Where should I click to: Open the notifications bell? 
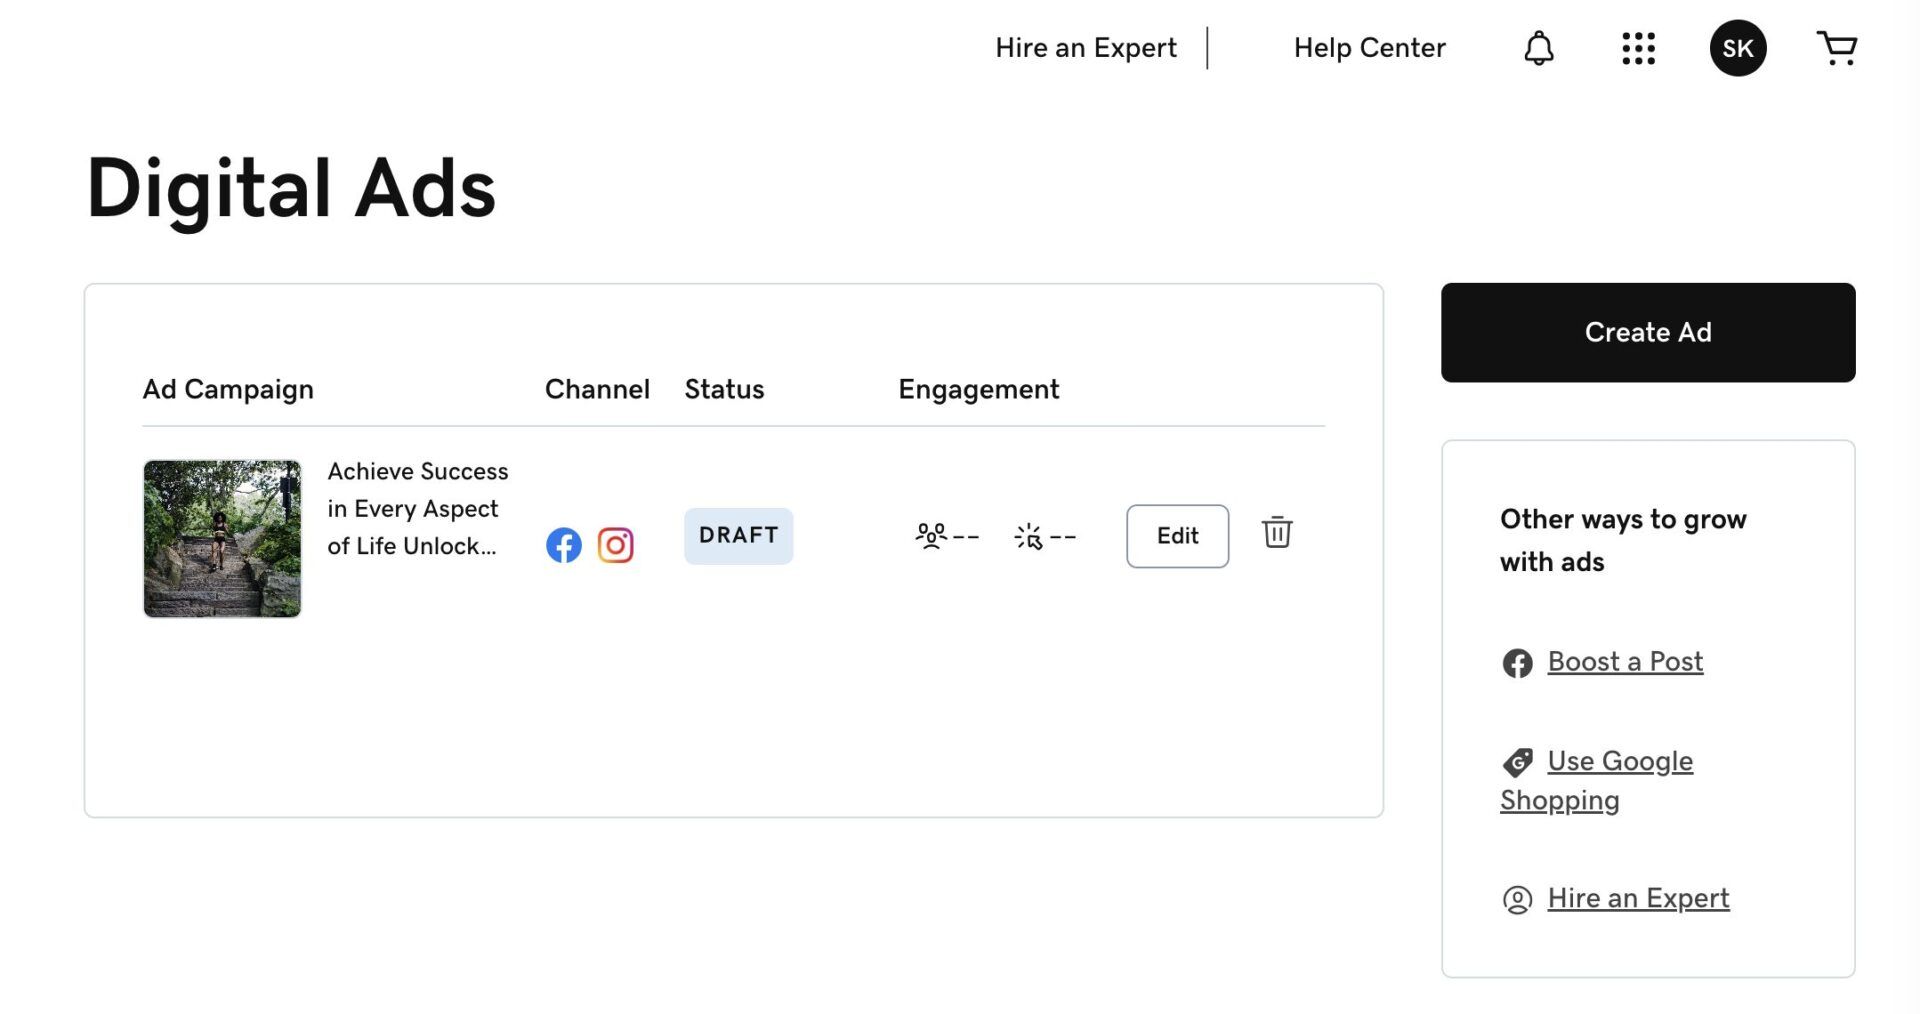coord(1538,48)
